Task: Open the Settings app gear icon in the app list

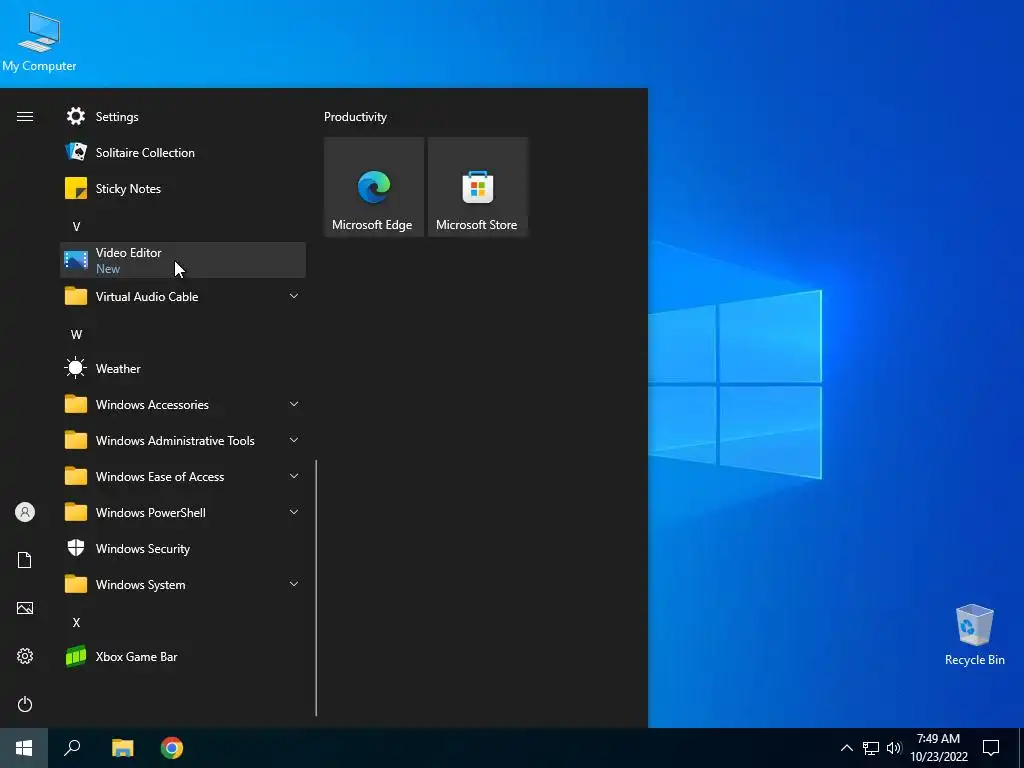Action: (x=76, y=116)
